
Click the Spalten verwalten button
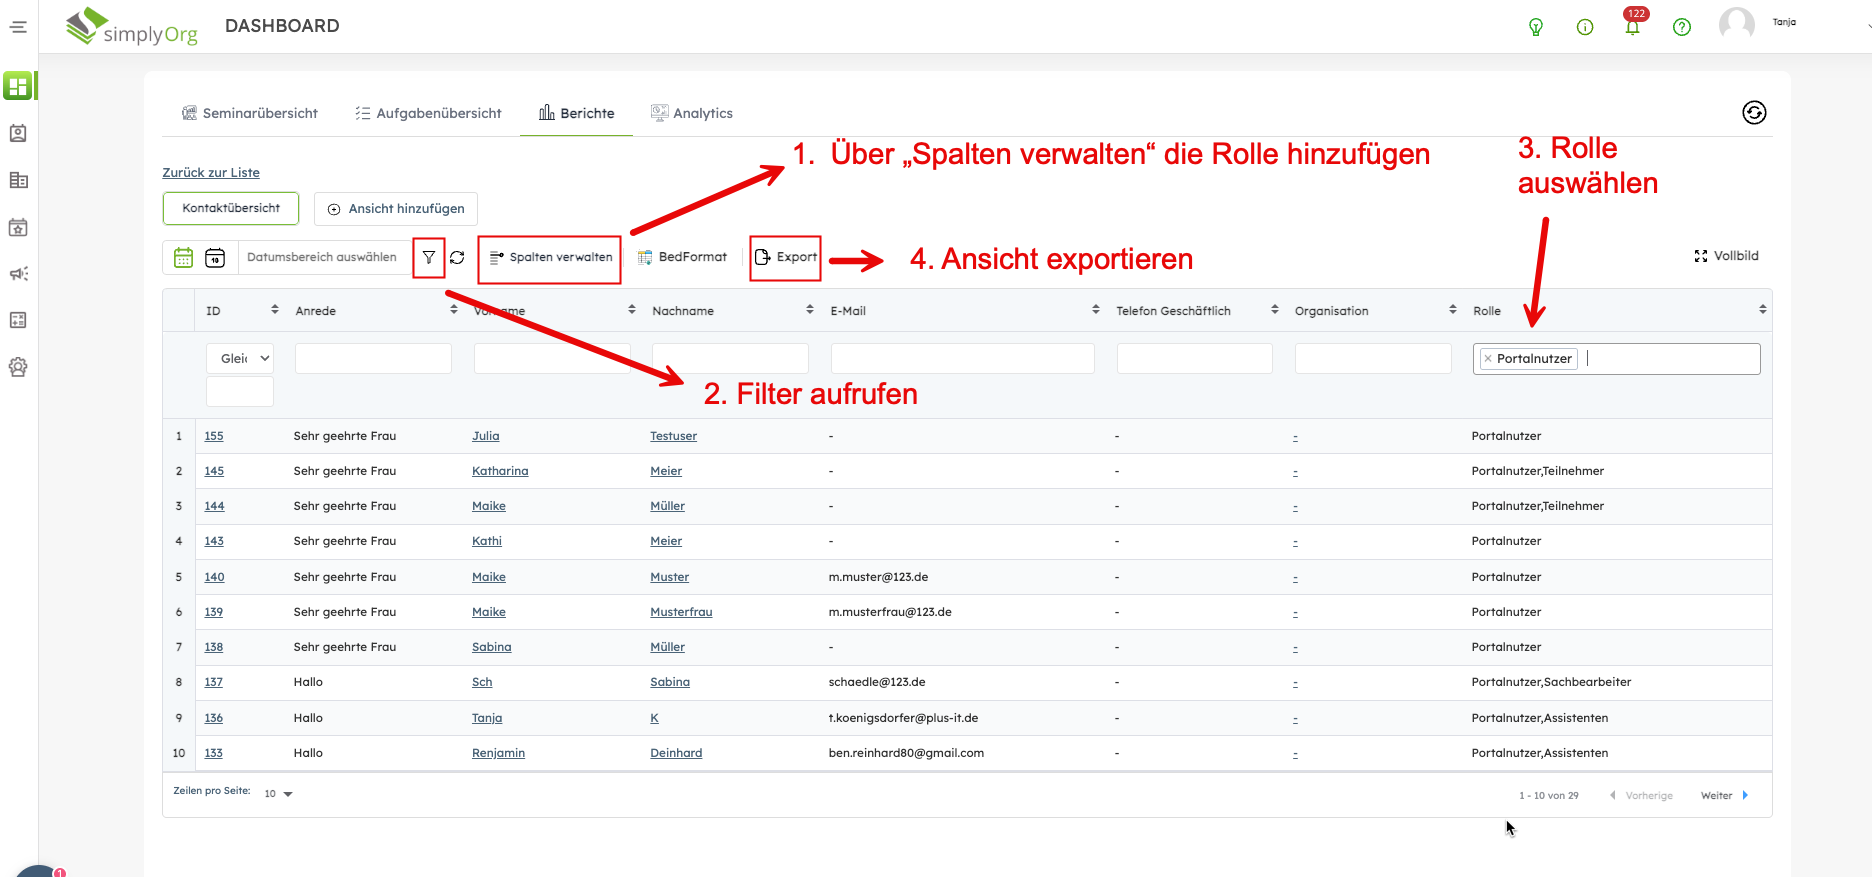point(550,257)
